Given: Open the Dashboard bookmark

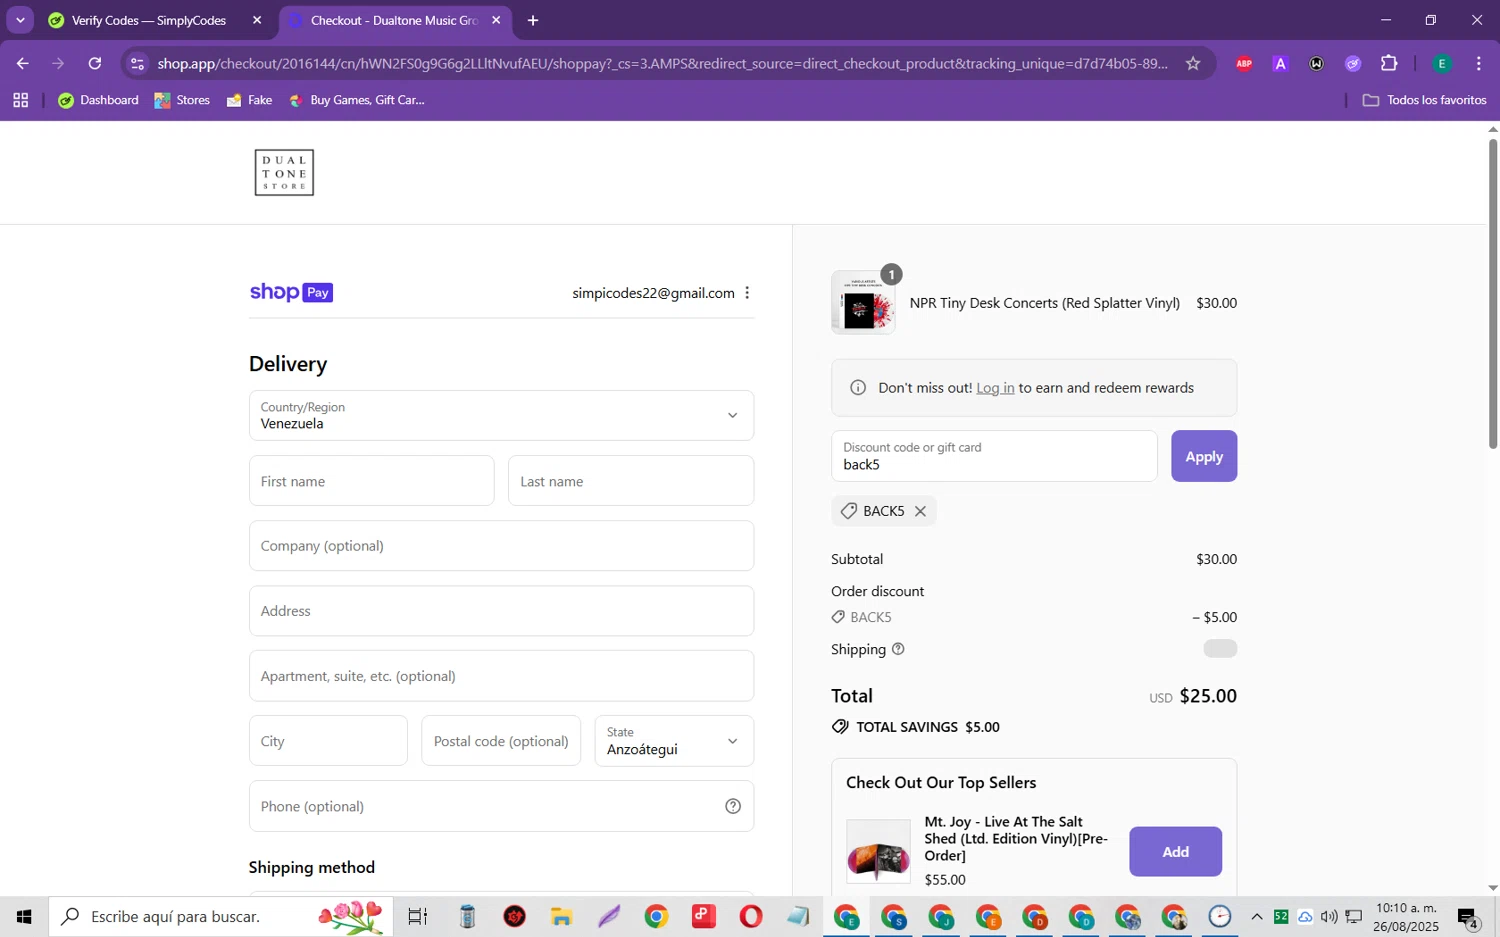Looking at the screenshot, I should (99, 100).
